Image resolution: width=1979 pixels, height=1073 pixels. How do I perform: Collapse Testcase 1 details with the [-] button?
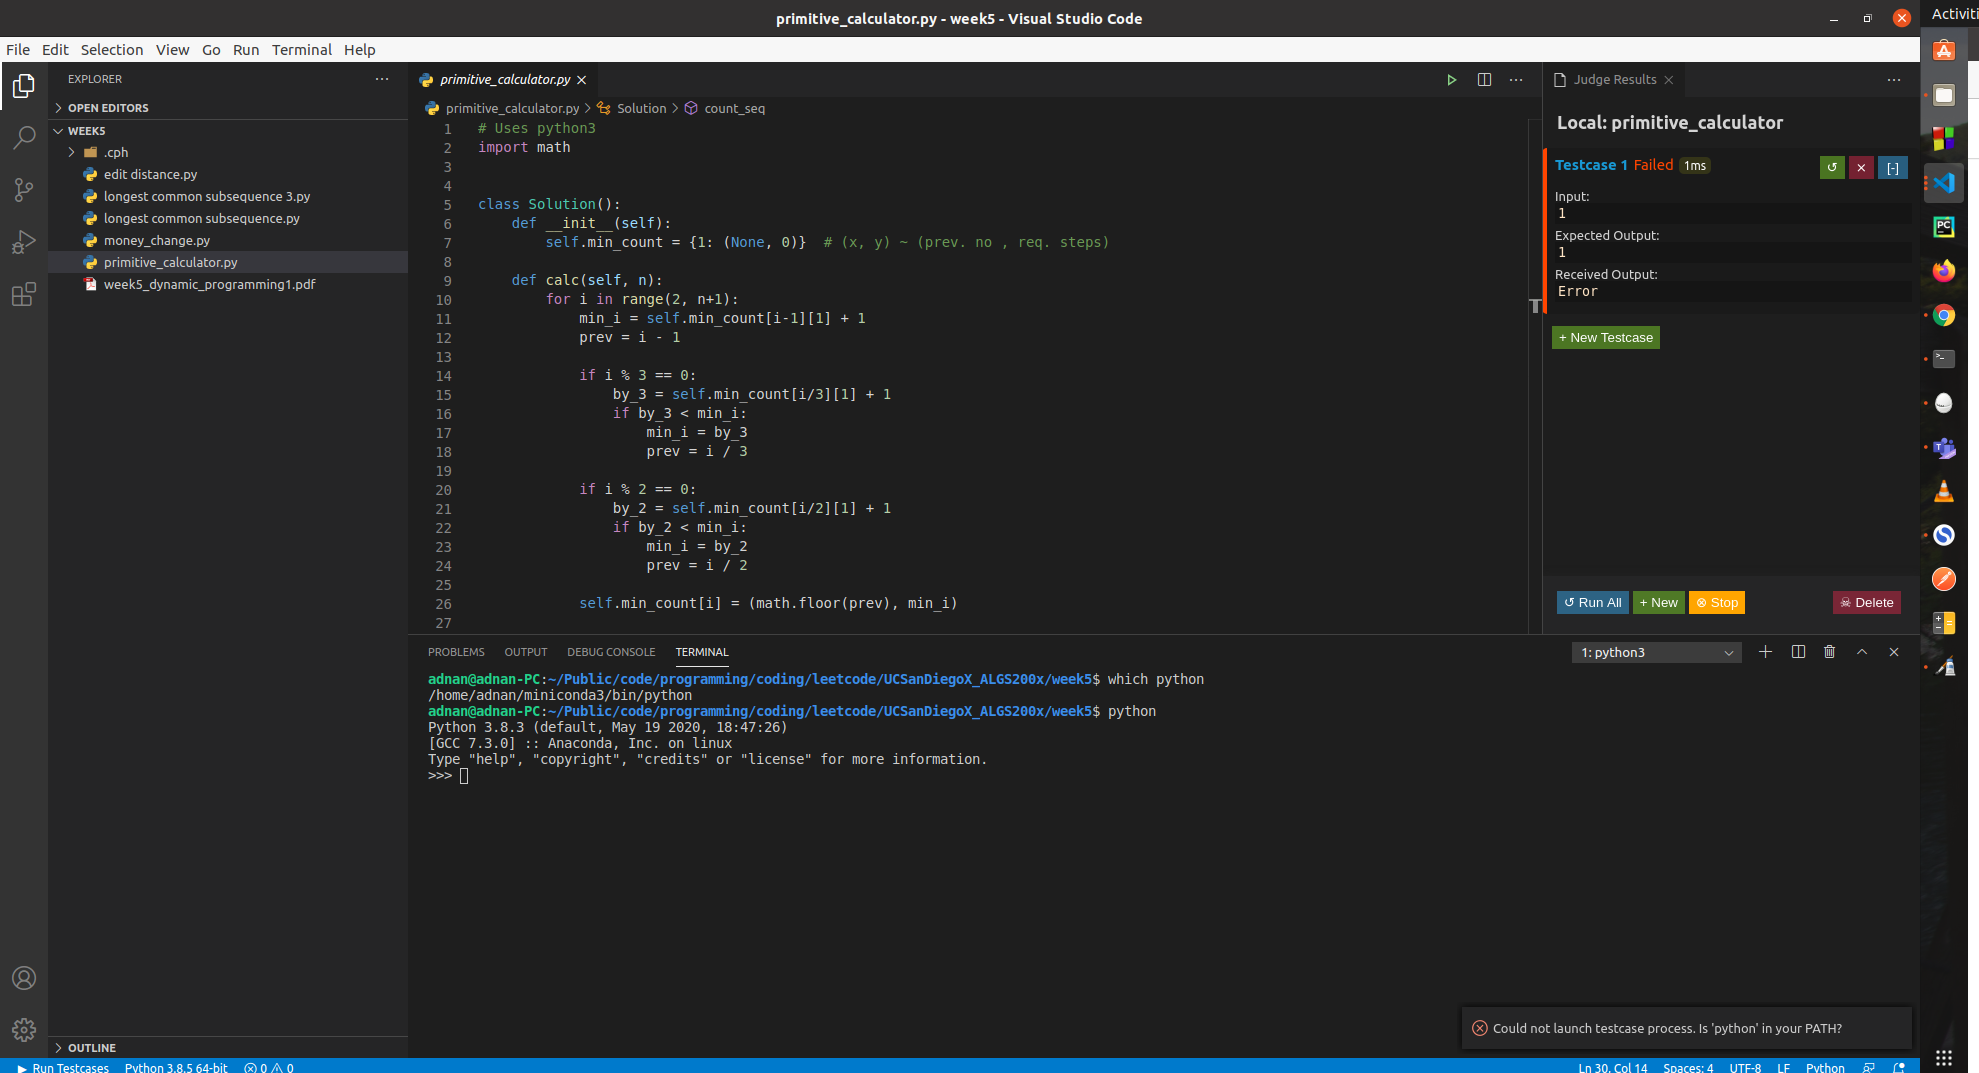click(x=1892, y=167)
